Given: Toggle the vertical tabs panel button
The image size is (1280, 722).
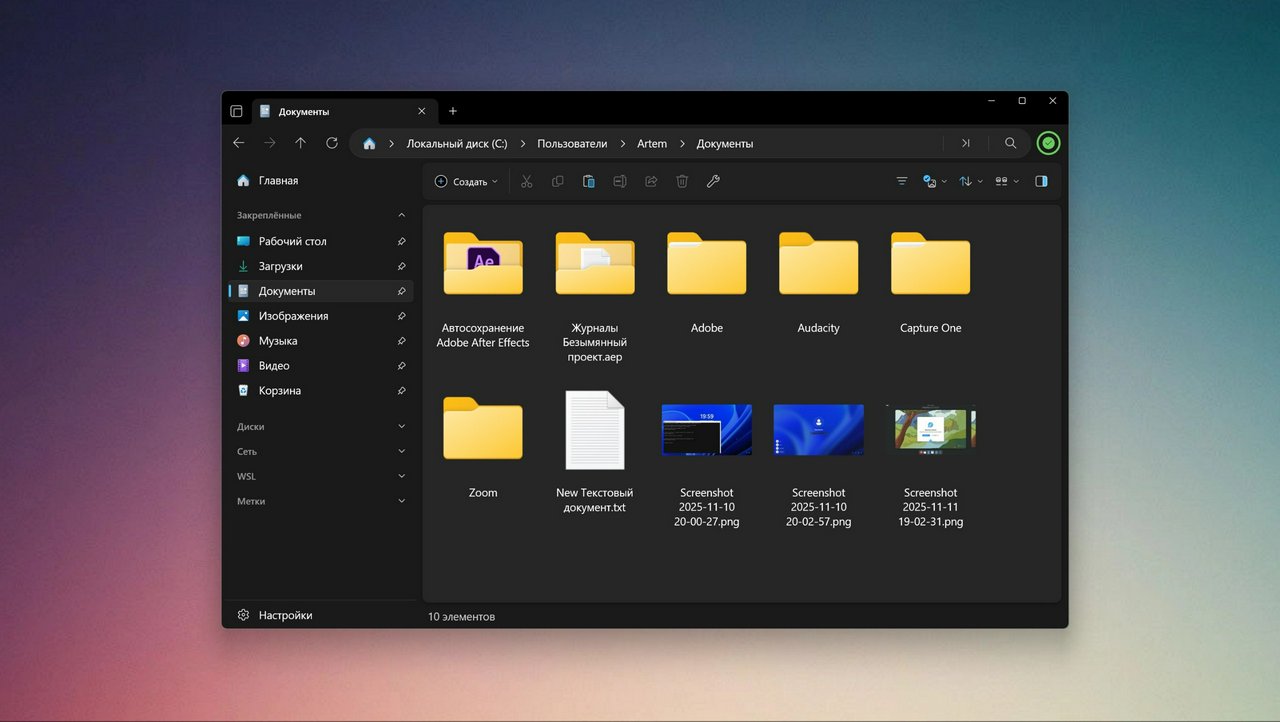Looking at the screenshot, I should (237, 111).
